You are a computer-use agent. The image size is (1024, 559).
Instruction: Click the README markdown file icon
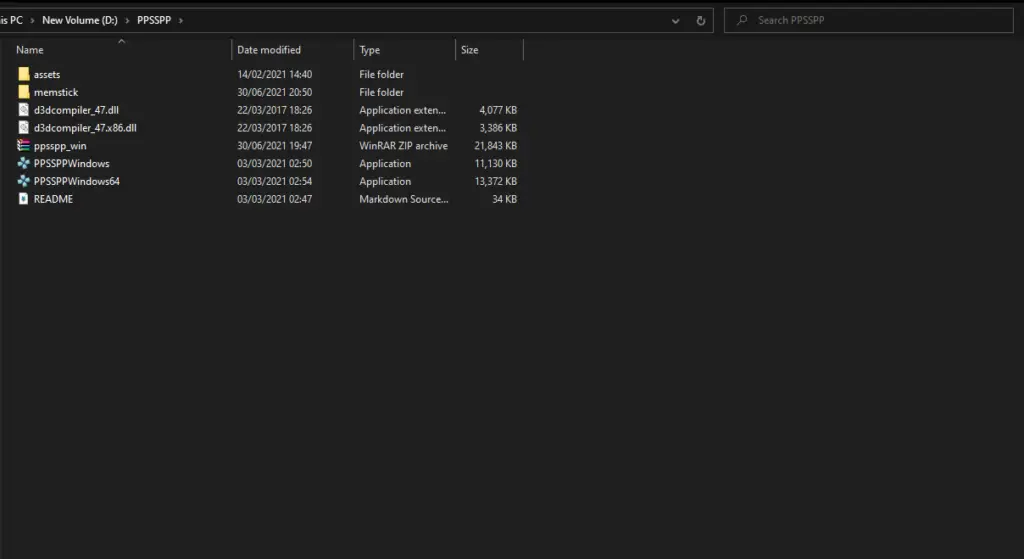coord(24,199)
